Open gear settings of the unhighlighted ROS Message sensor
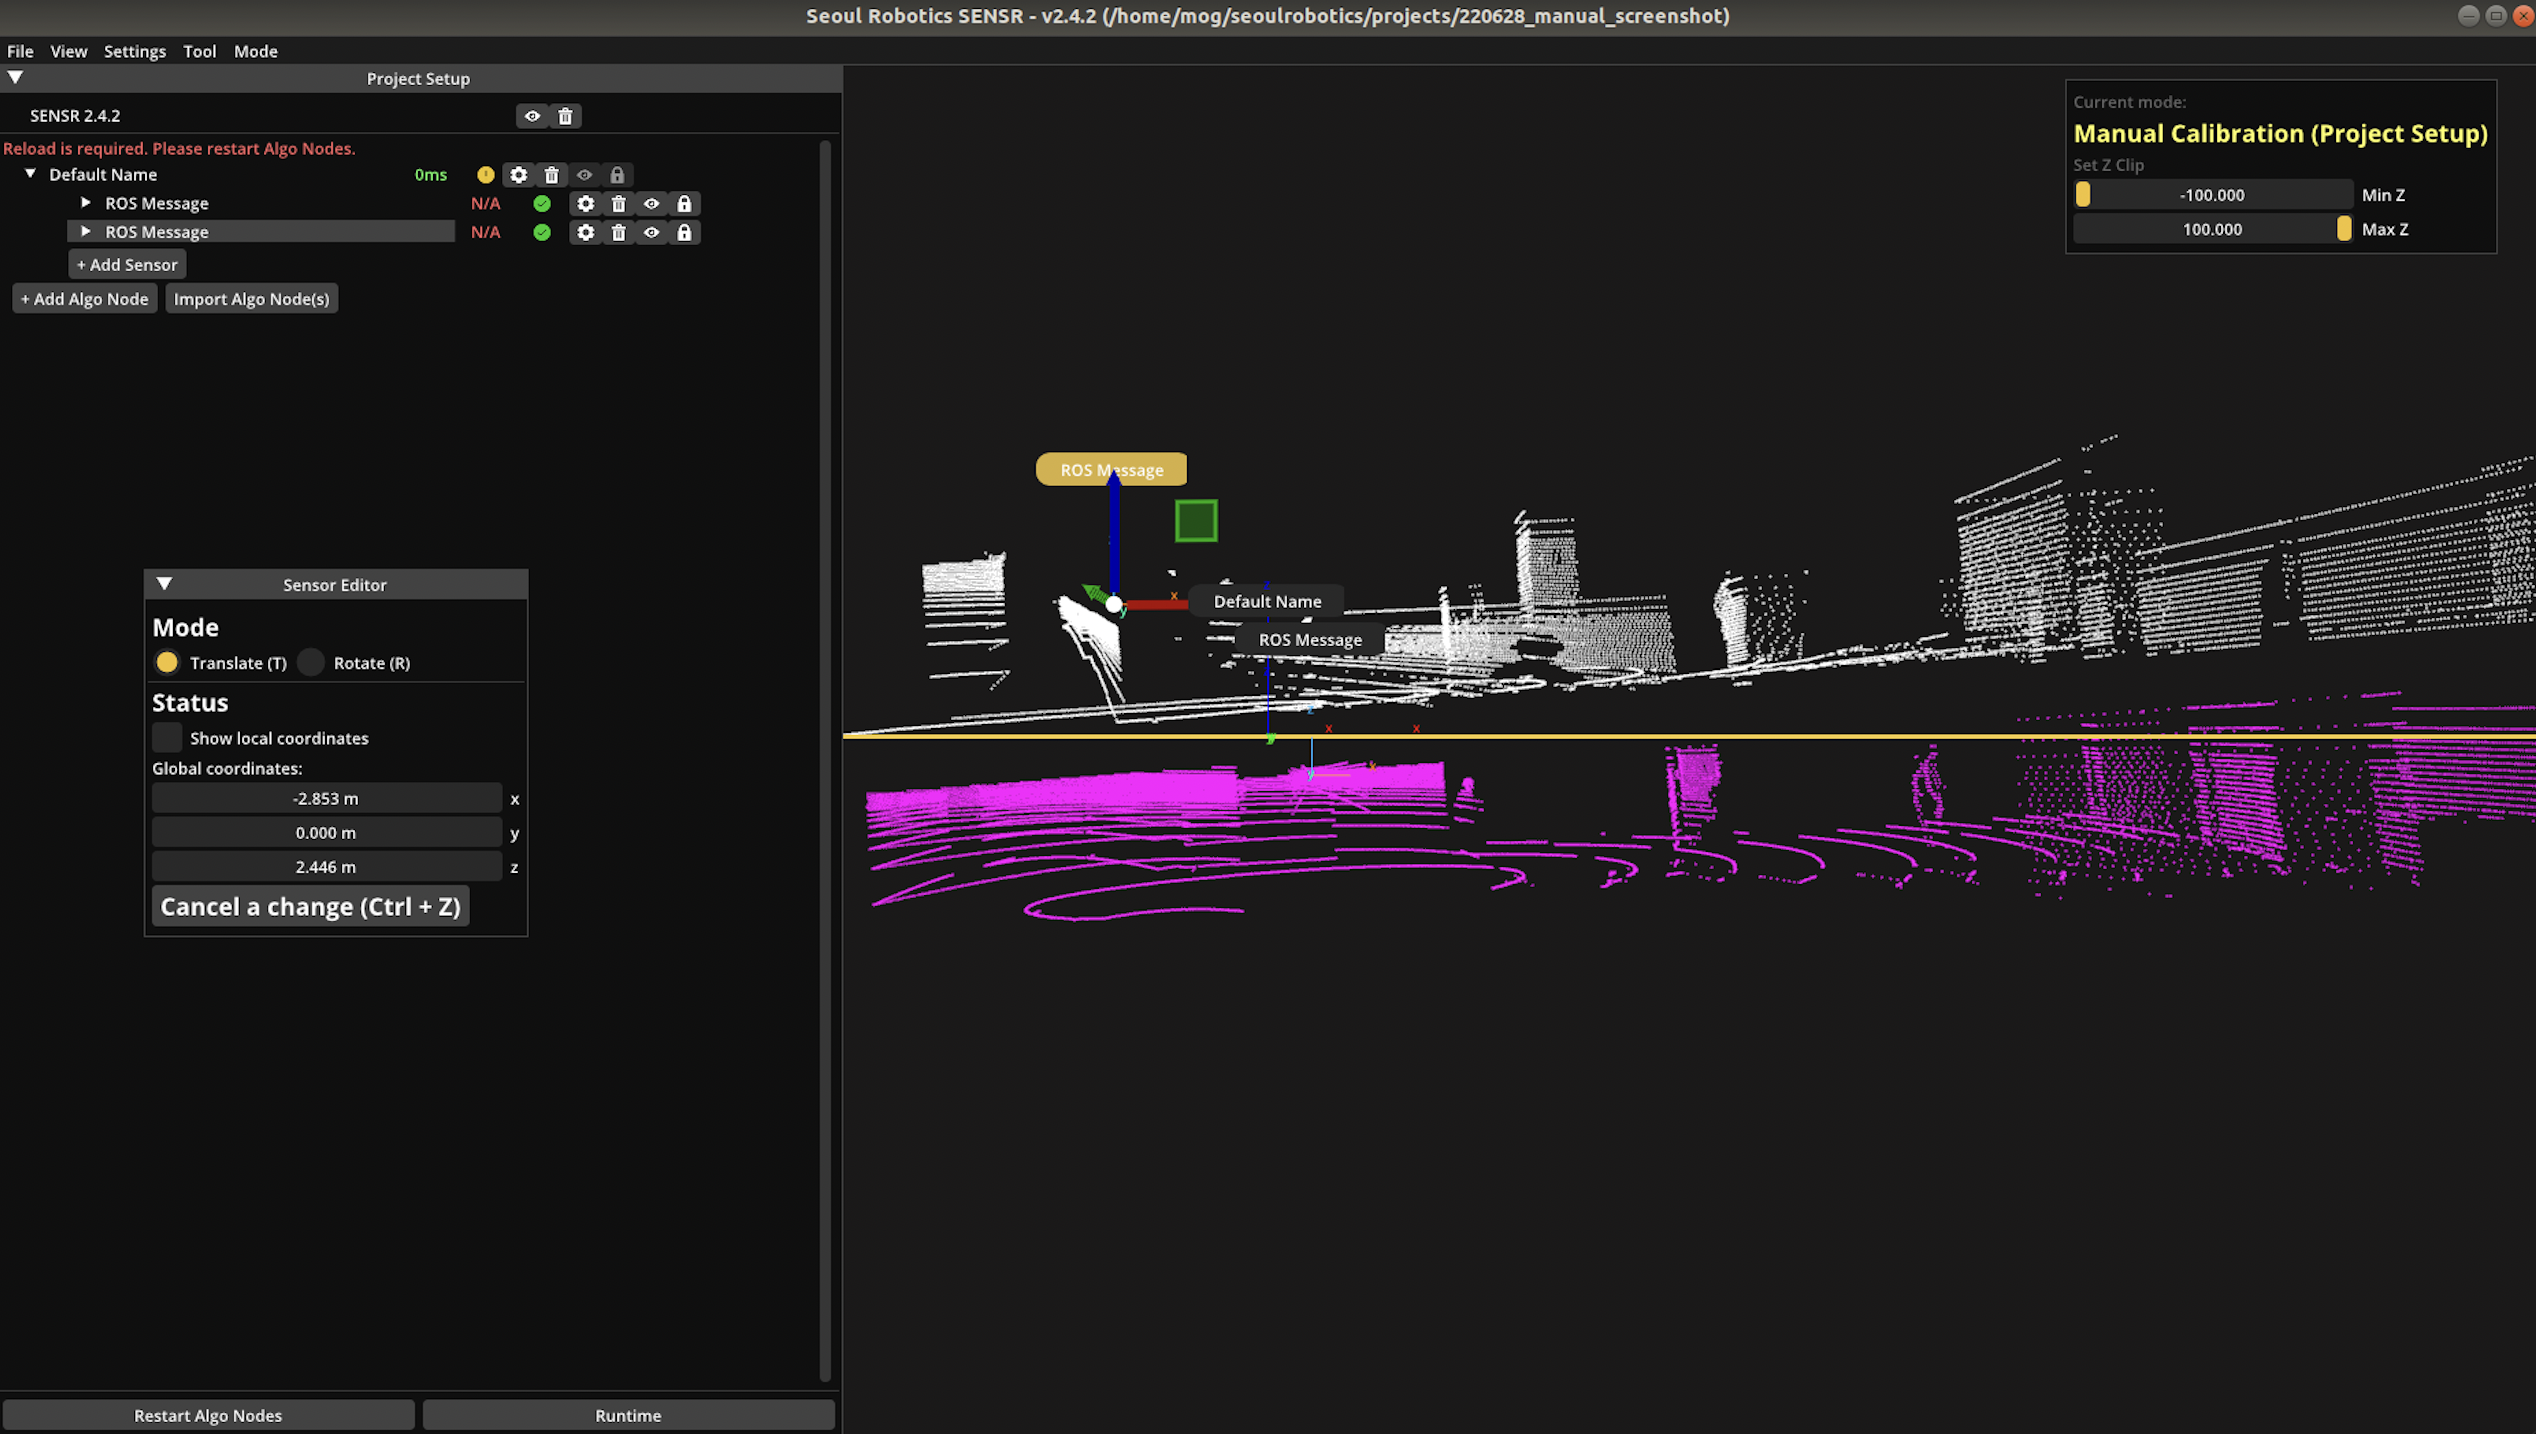 [585, 204]
